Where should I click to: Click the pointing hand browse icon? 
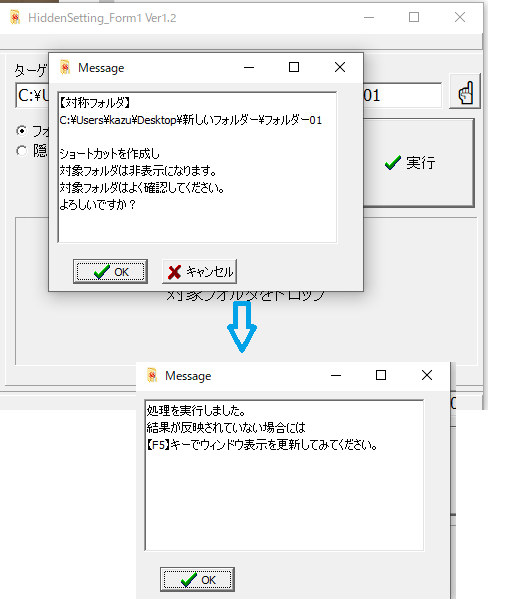pos(465,91)
